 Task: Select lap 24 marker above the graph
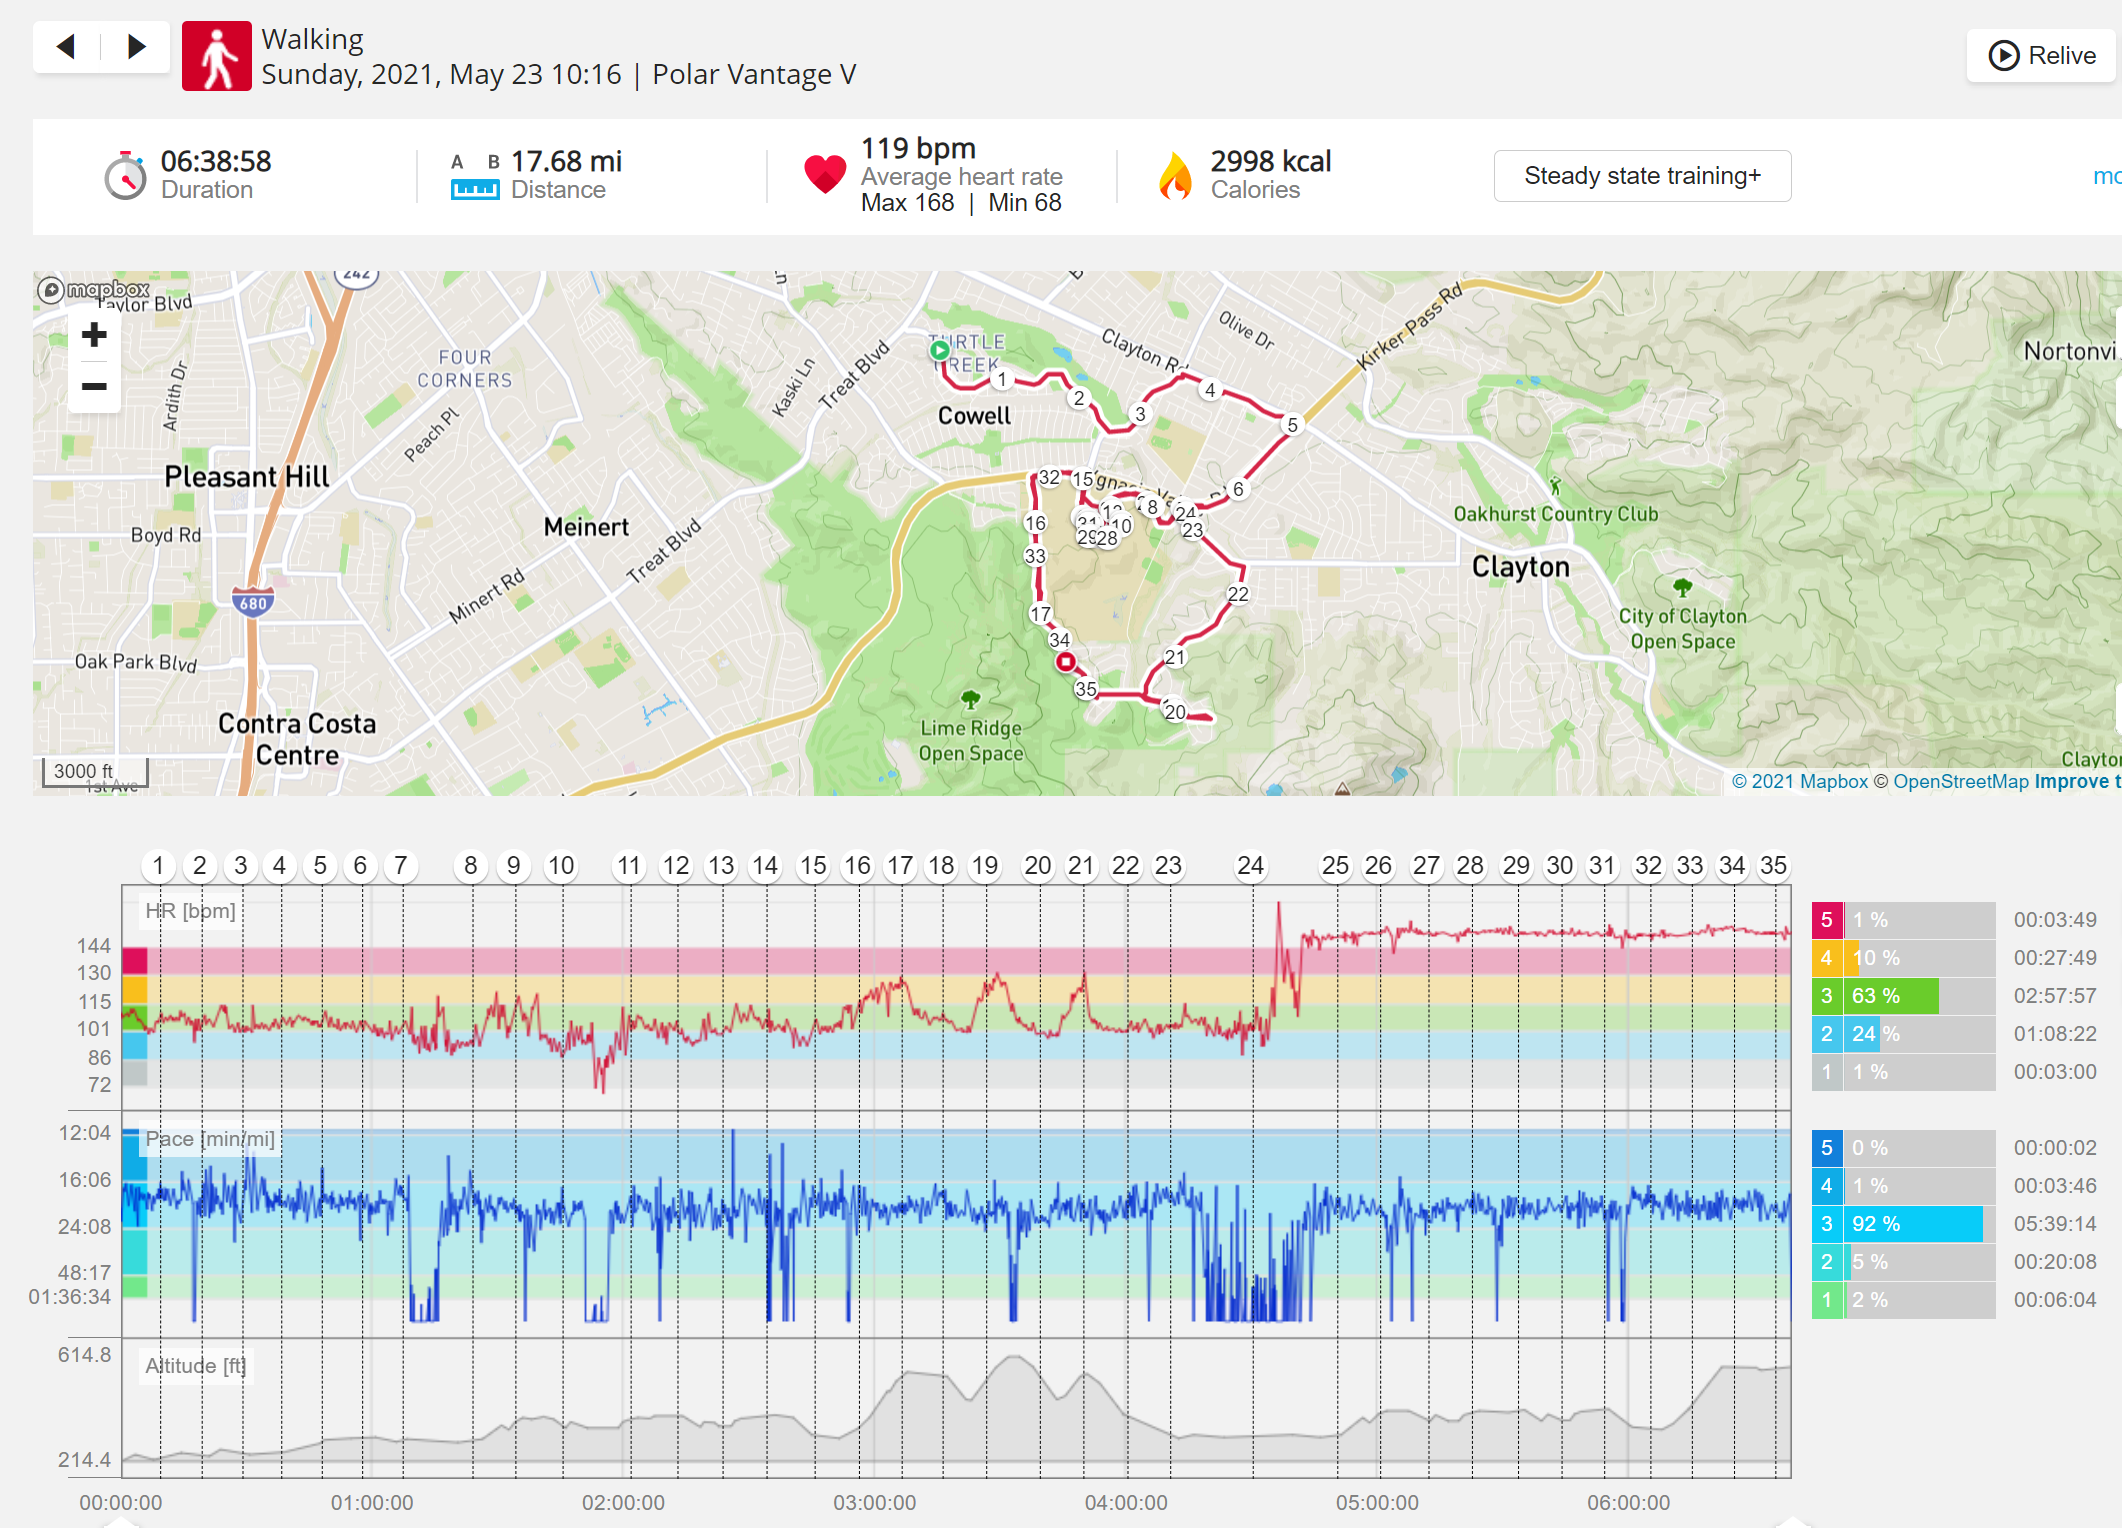[x=1250, y=865]
